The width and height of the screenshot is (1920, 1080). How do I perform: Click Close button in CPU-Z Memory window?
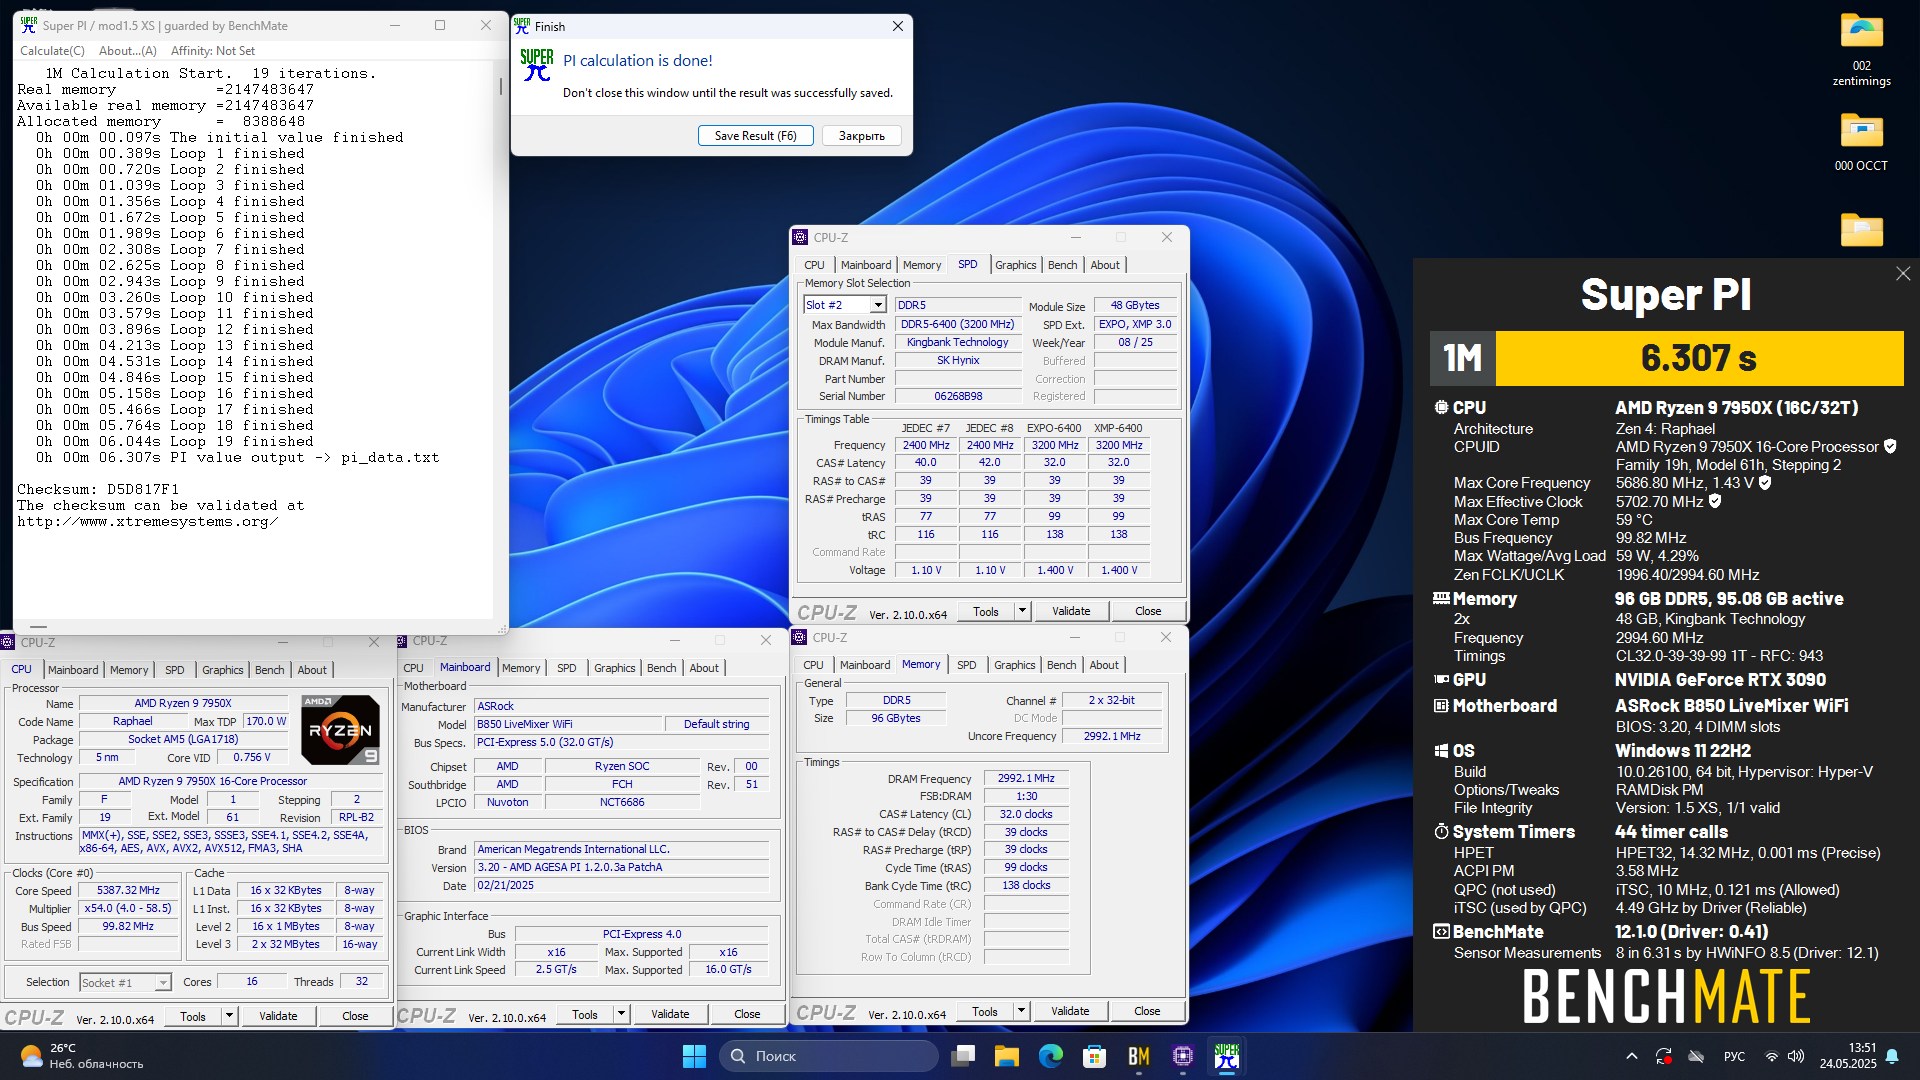pyautogui.click(x=1147, y=1011)
